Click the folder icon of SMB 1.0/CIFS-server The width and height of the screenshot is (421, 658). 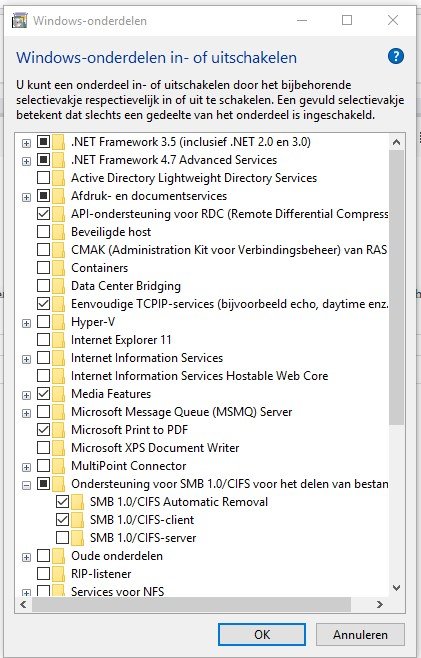tap(77, 538)
